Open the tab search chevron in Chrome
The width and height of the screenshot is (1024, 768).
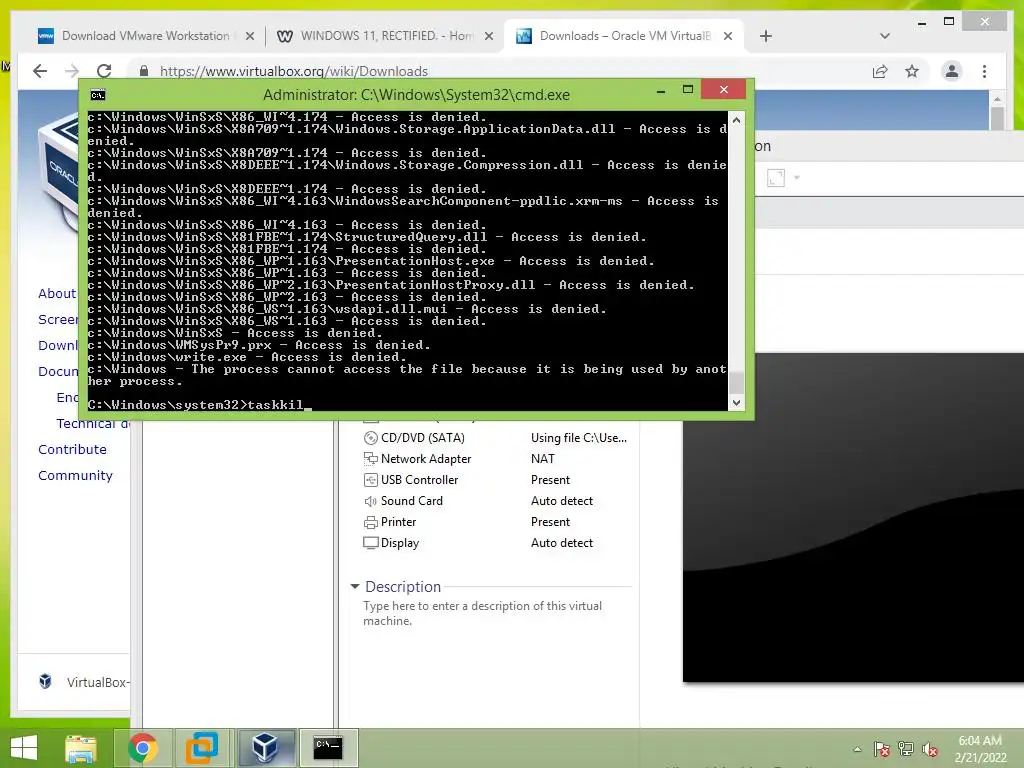pos(884,36)
